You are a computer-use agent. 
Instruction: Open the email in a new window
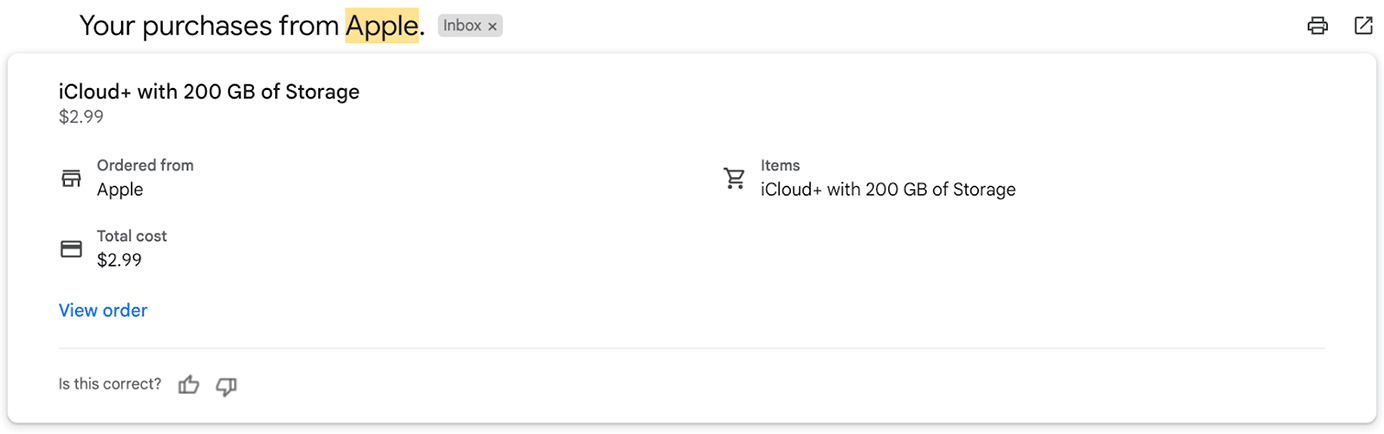(1363, 26)
